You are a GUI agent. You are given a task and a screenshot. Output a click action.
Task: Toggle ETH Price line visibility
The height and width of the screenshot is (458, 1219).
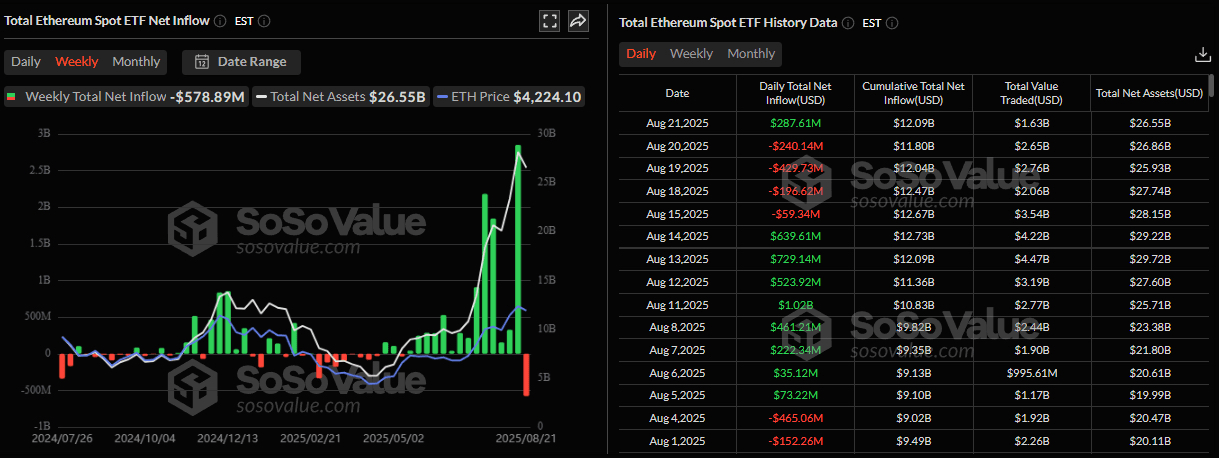pos(509,97)
